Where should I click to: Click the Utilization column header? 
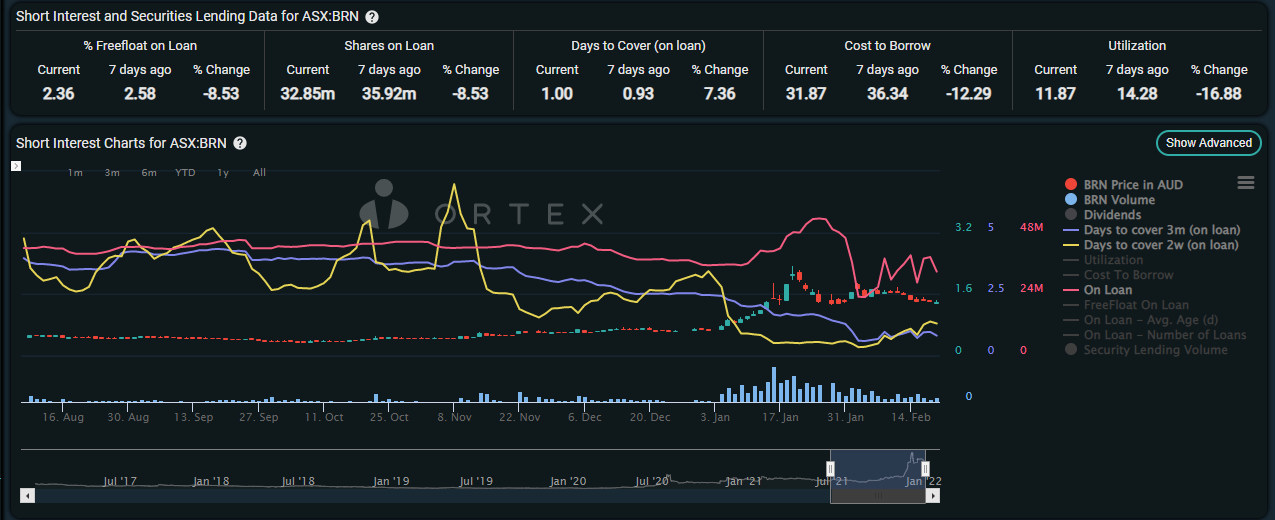click(1137, 46)
